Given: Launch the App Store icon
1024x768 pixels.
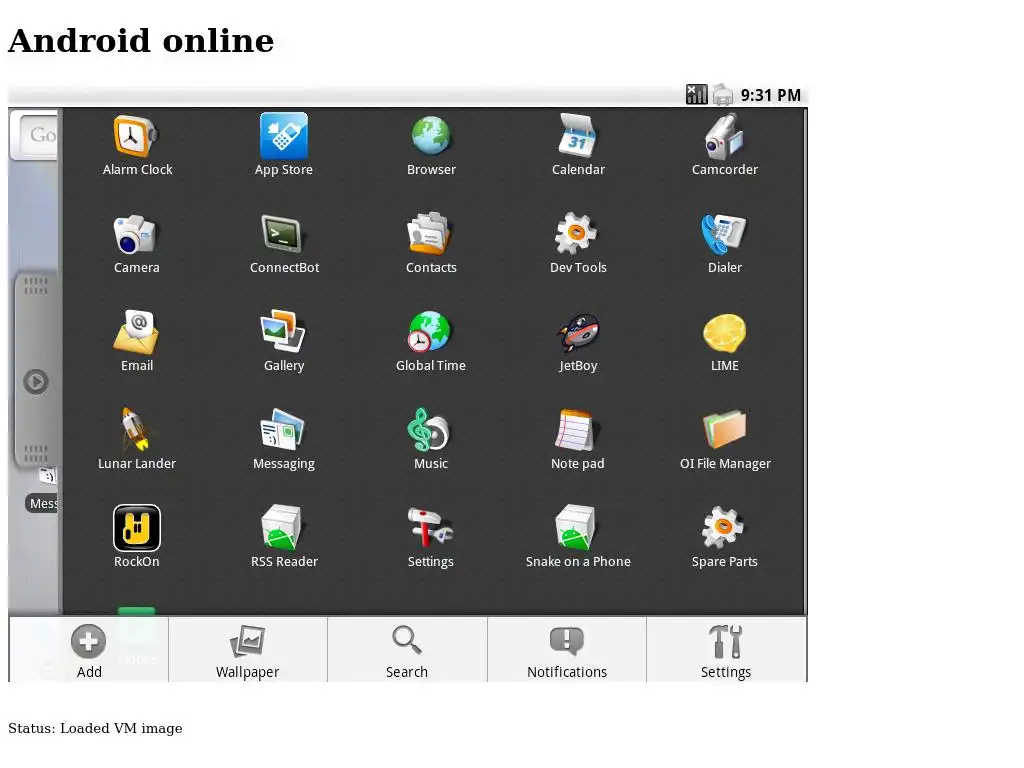Looking at the screenshot, I should [283, 145].
